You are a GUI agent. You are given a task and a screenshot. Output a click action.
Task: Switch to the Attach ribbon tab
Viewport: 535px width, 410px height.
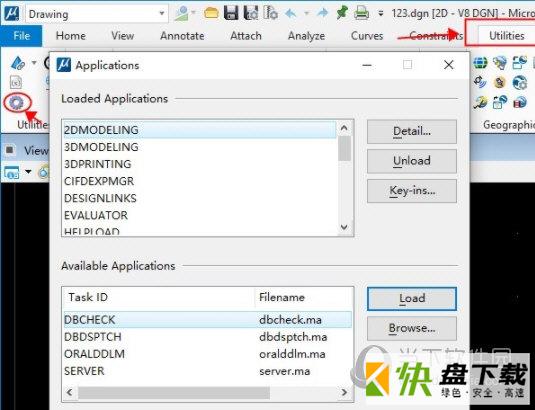pos(246,36)
